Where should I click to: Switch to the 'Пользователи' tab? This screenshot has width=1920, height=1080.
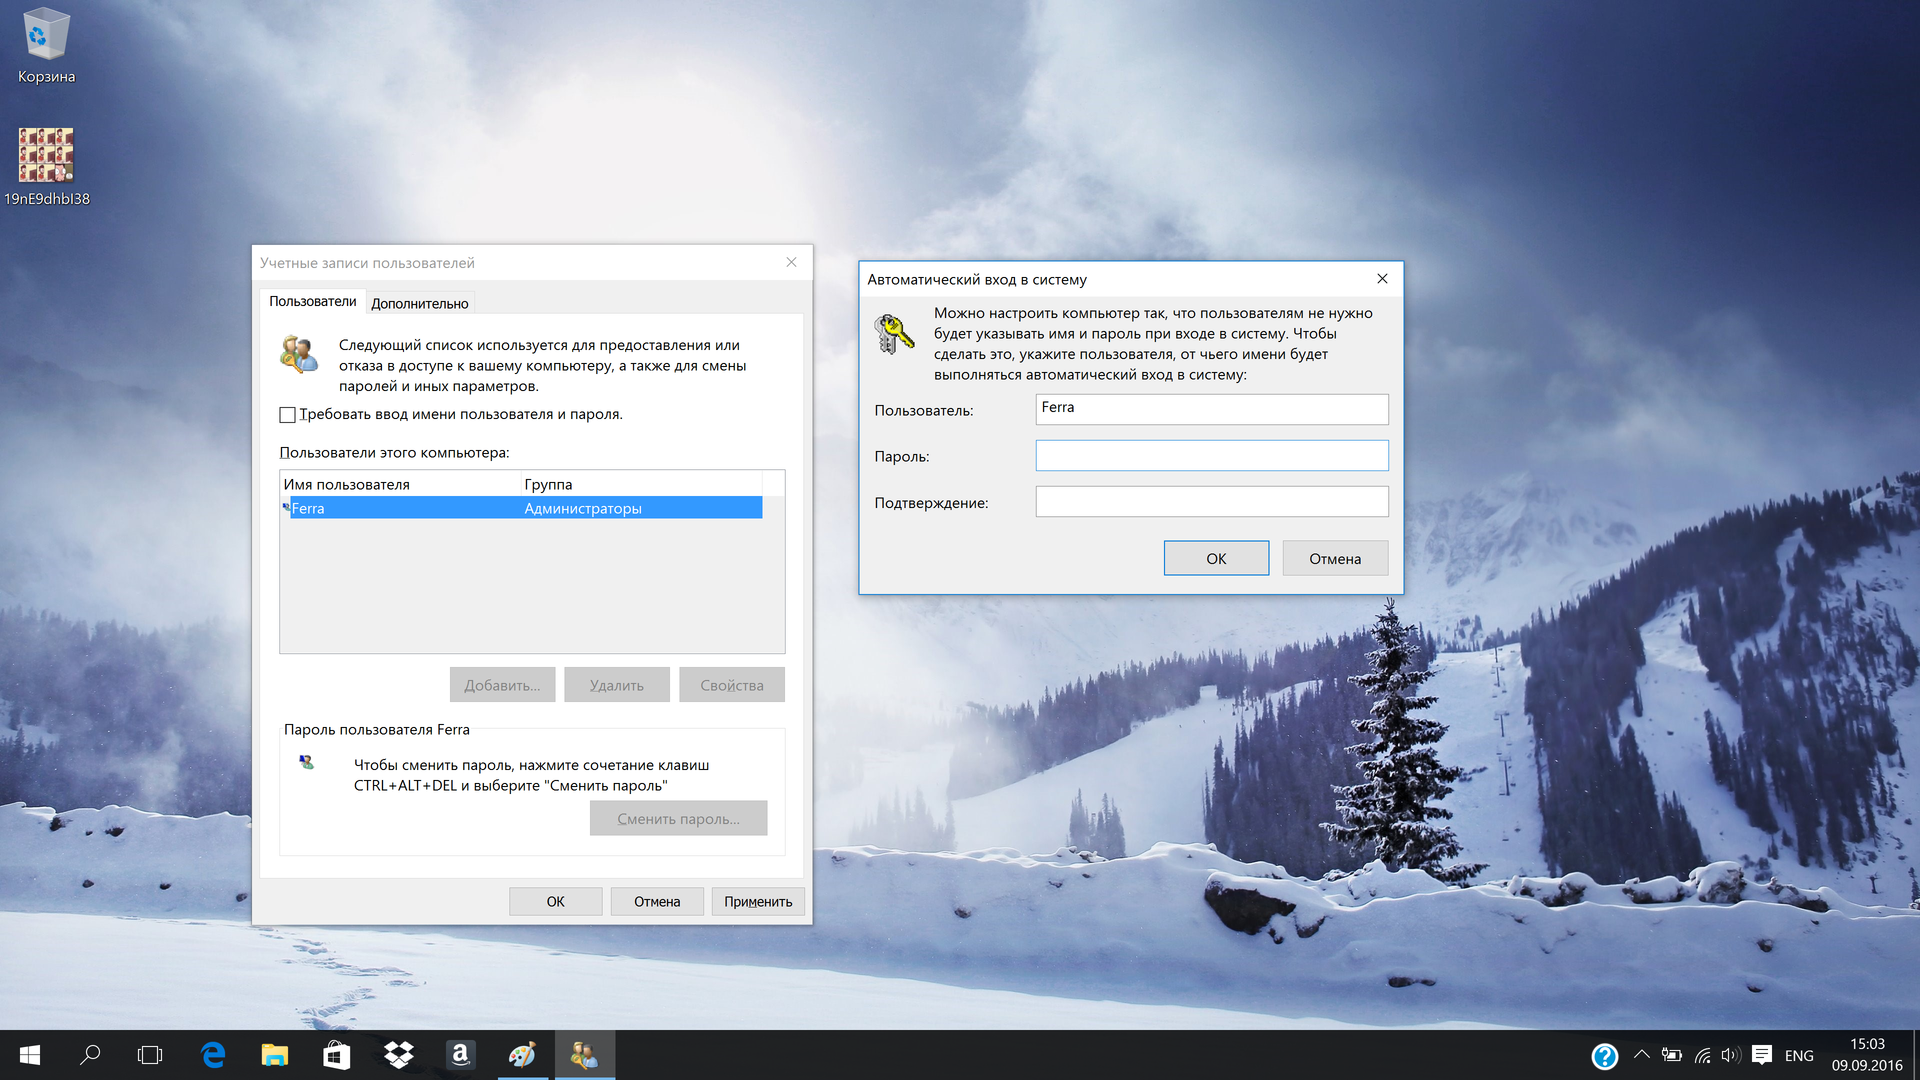point(314,300)
